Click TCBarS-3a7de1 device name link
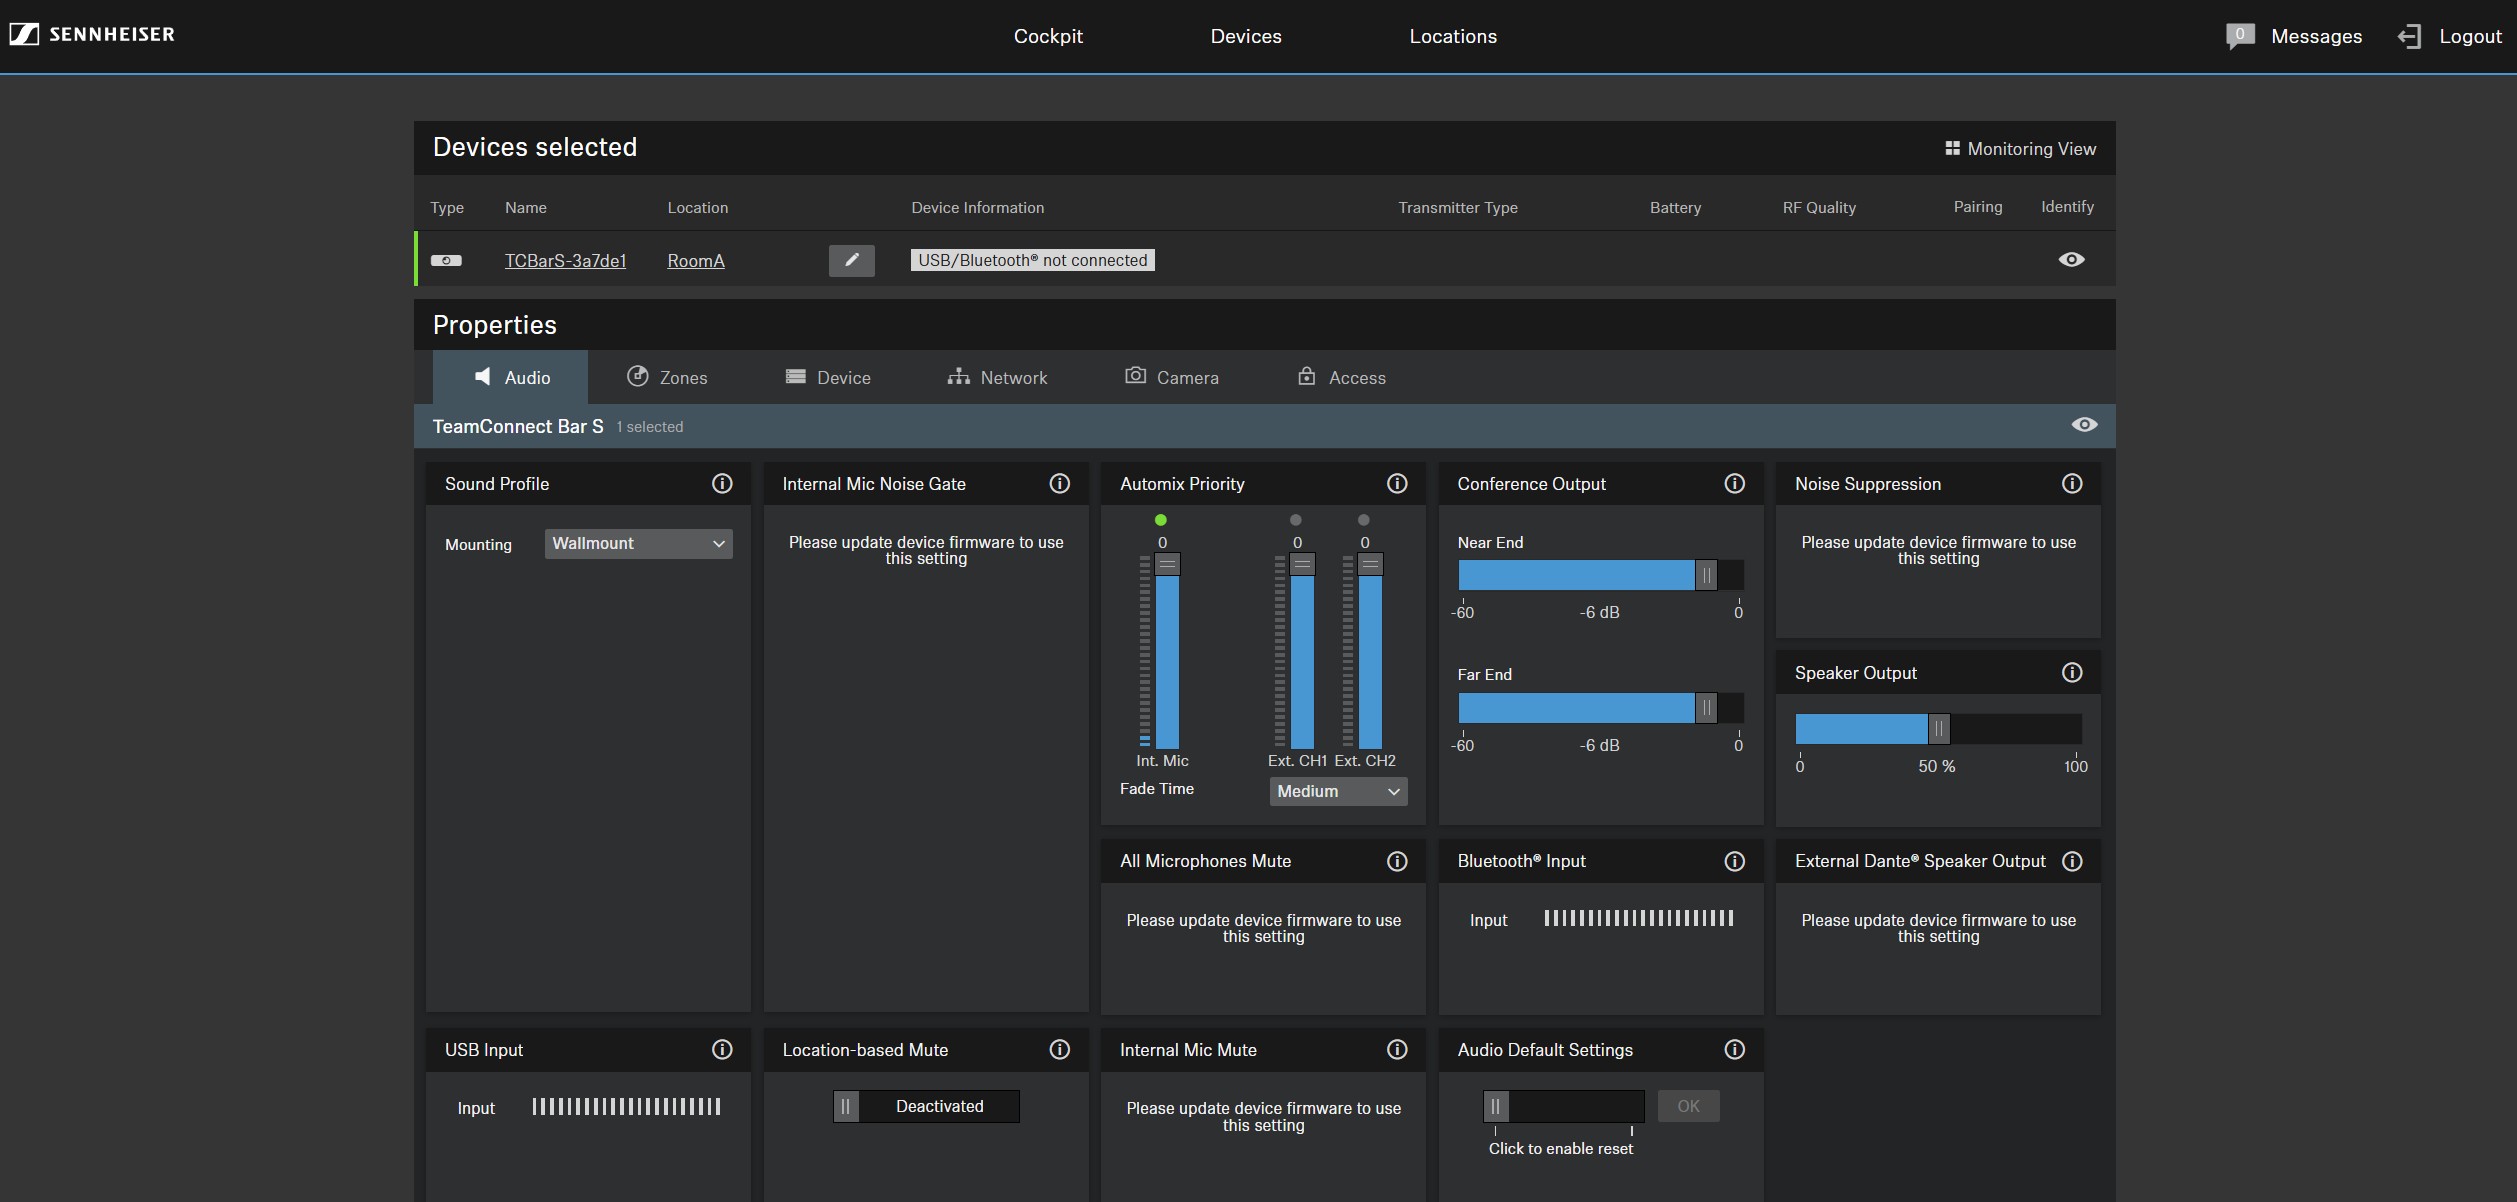2517x1202 pixels. click(x=565, y=260)
